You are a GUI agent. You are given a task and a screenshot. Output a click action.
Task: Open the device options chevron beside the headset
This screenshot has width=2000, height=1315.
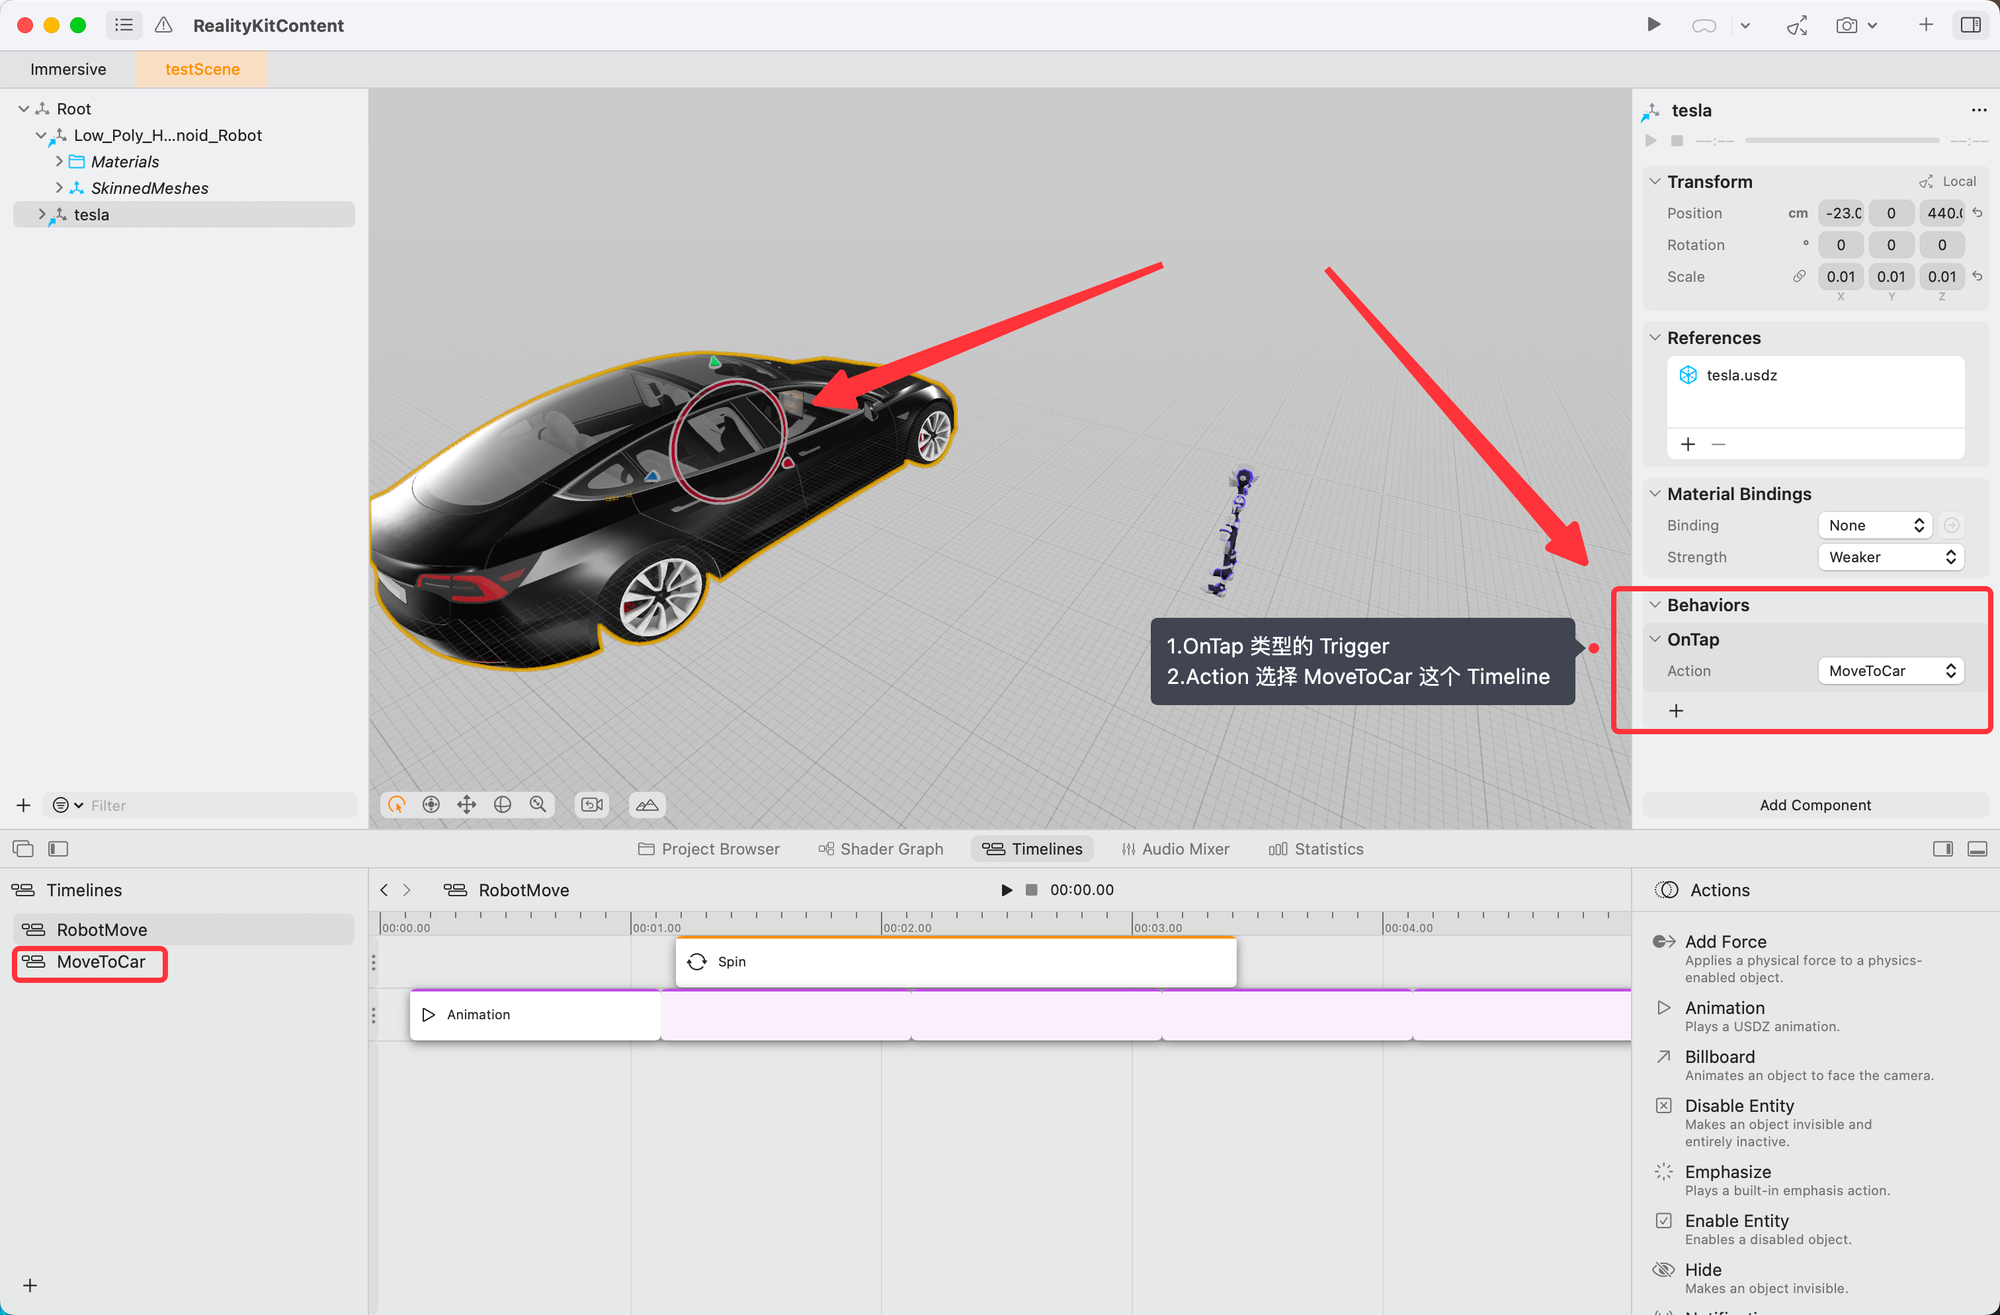1745,26
